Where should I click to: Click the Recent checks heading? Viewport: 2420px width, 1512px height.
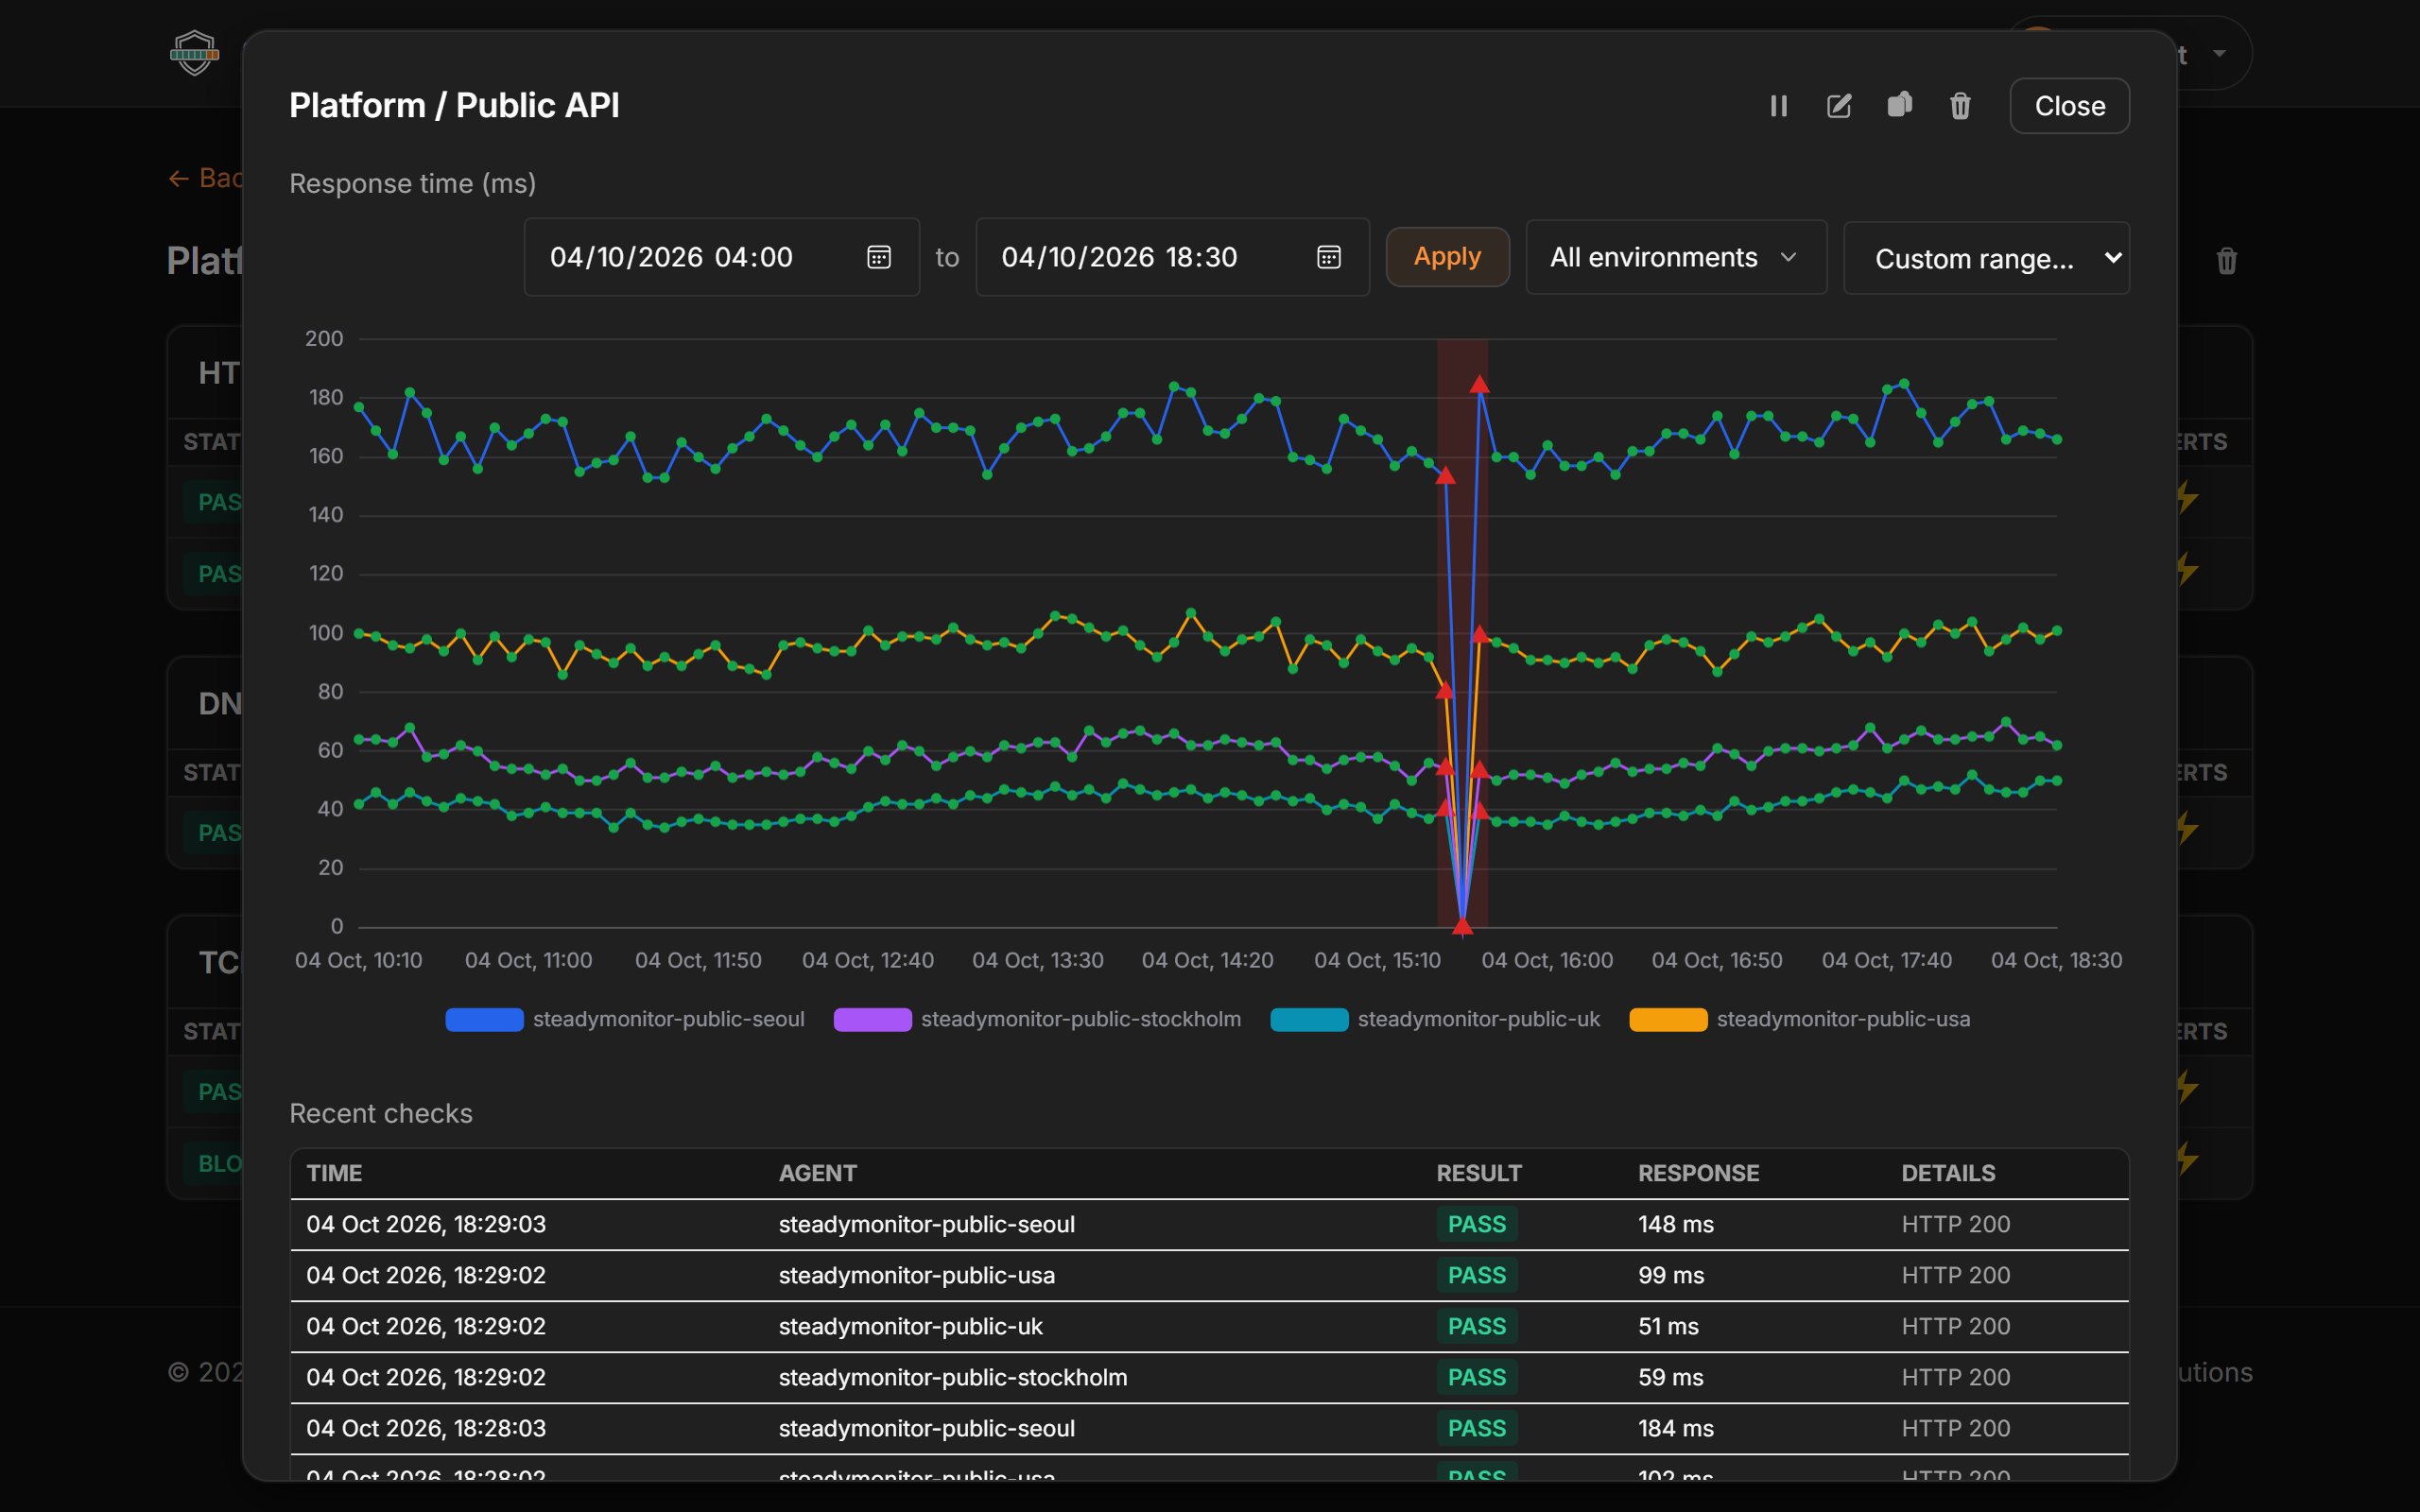pos(380,1113)
